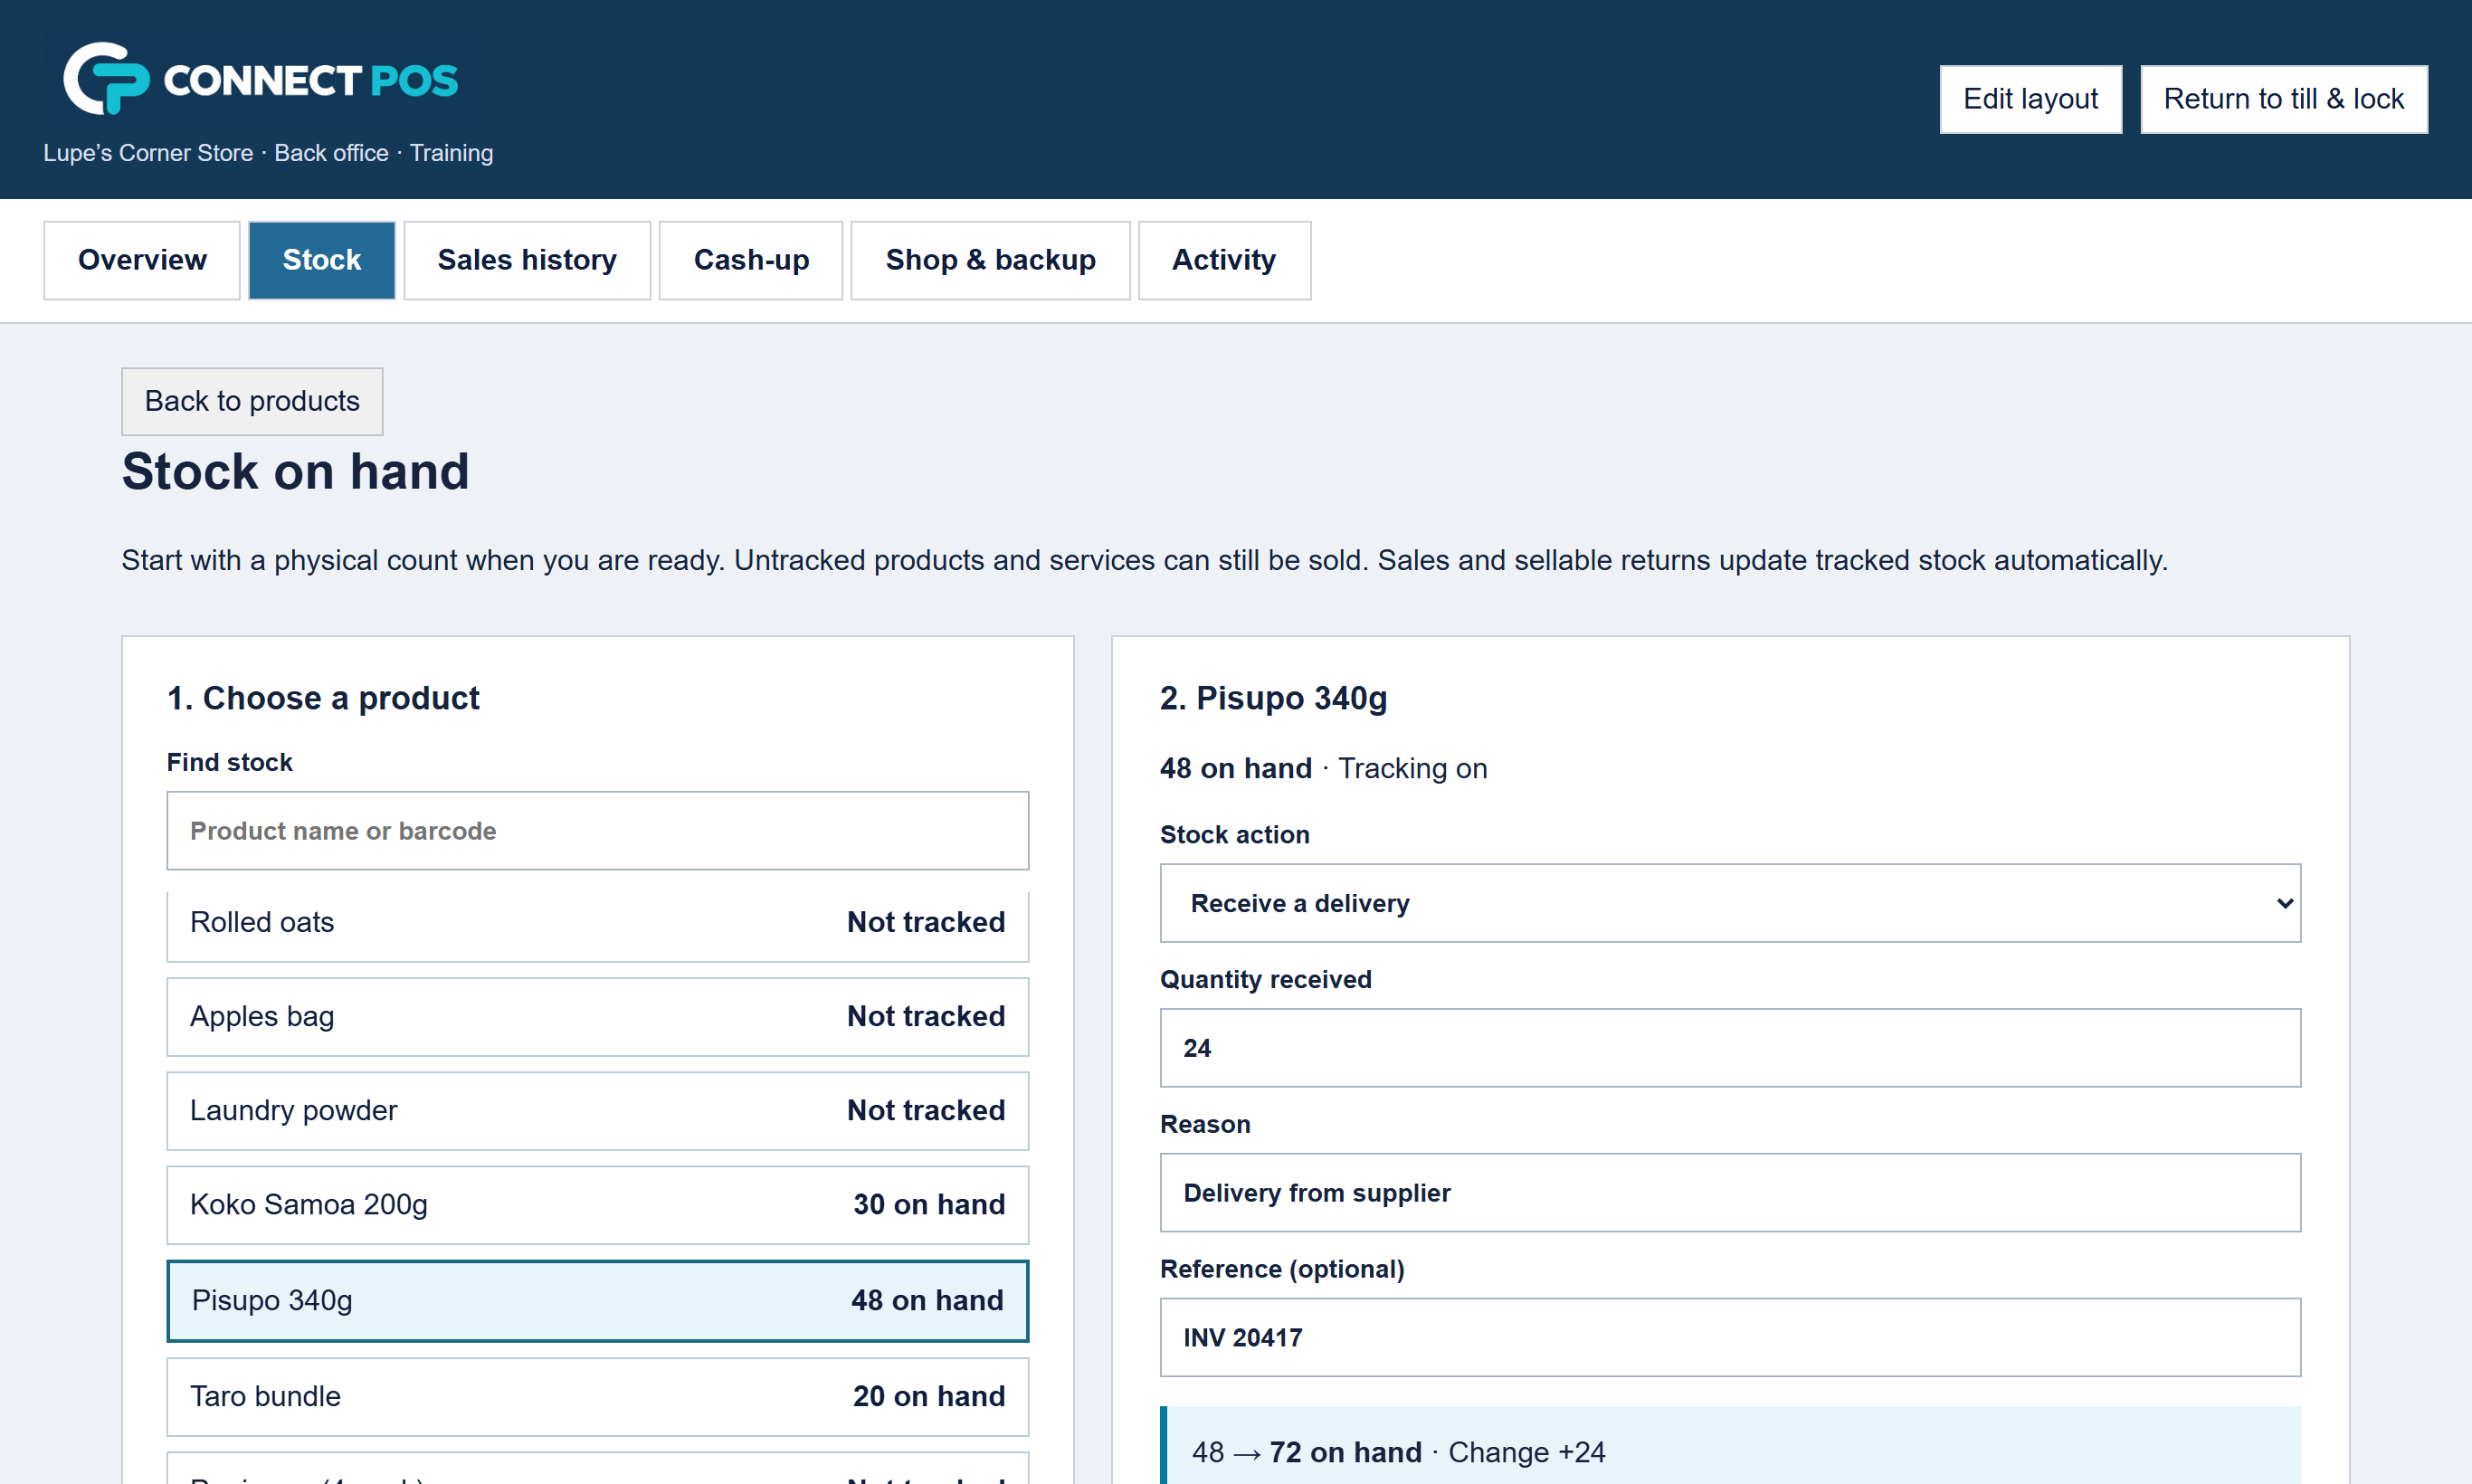The image size is (2472, 1484).
Task: View the Activity tab
Action: [1224, 260]
